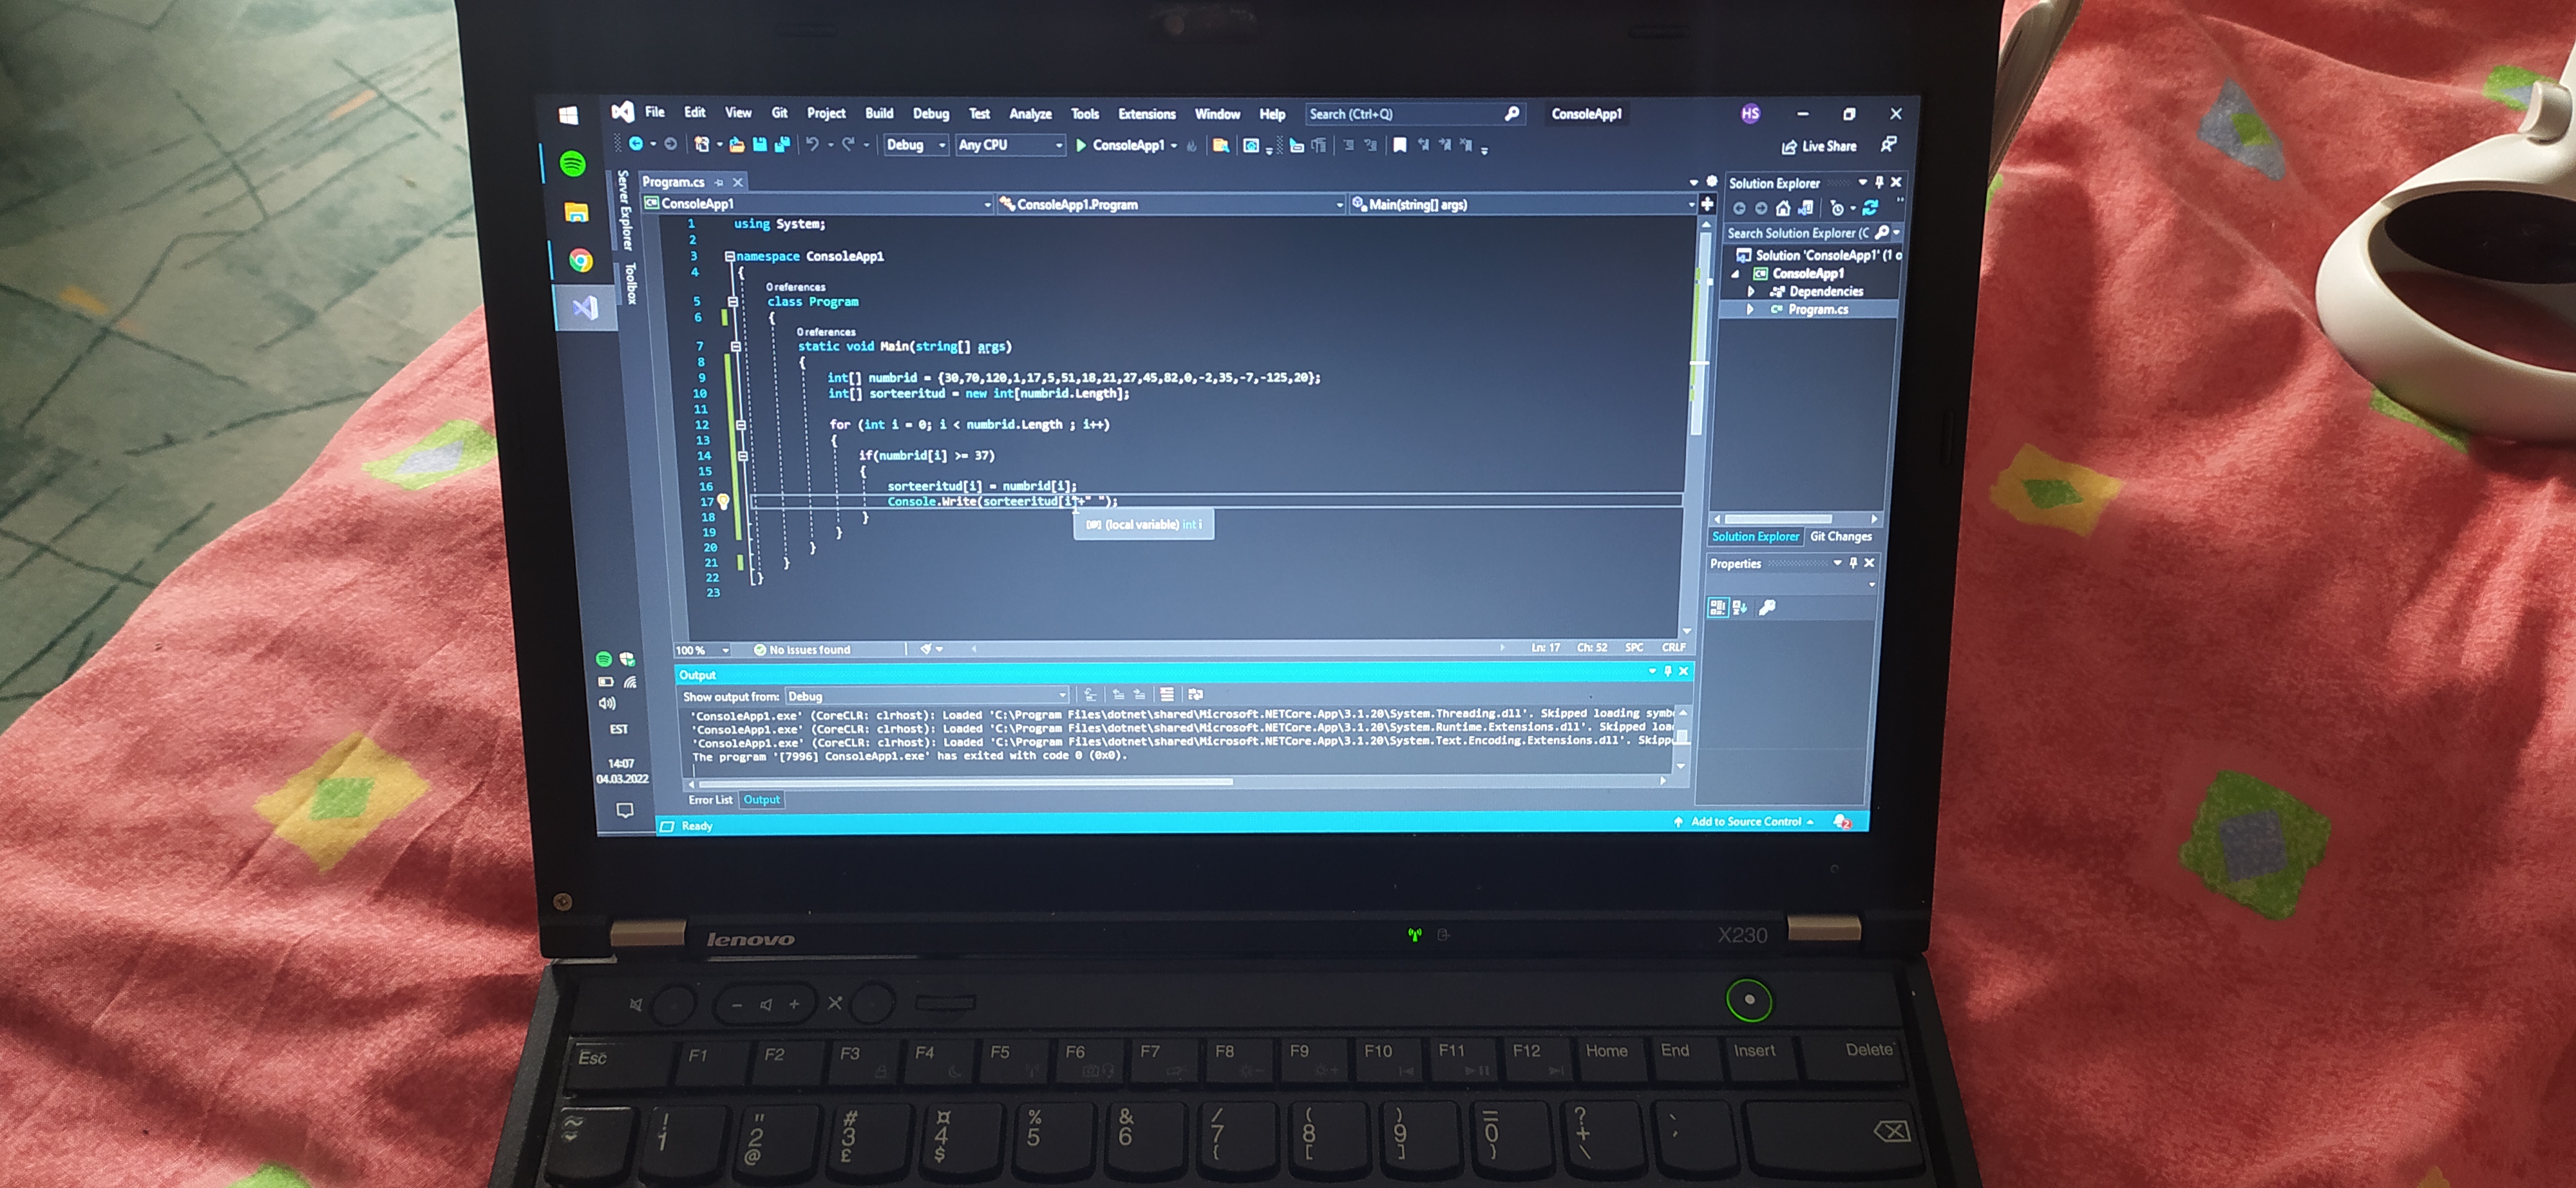Expand the Dependencies tree node
The image size is (2576, 1188).
coord(1751,291)
